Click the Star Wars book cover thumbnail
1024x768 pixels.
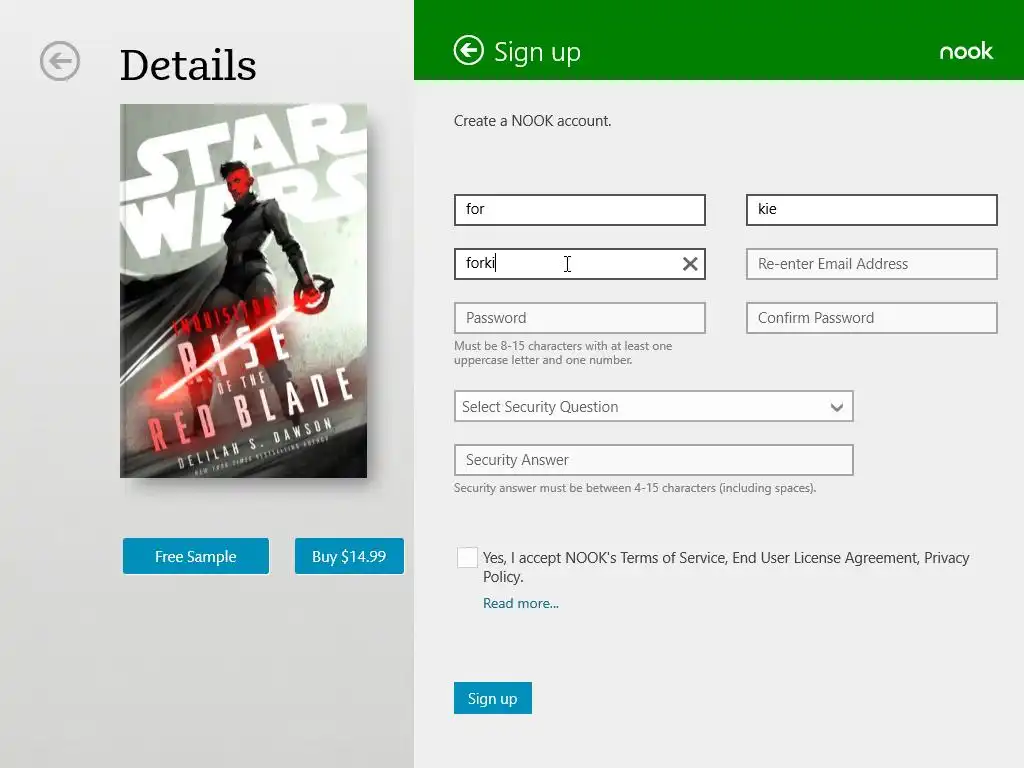(243, 291)
